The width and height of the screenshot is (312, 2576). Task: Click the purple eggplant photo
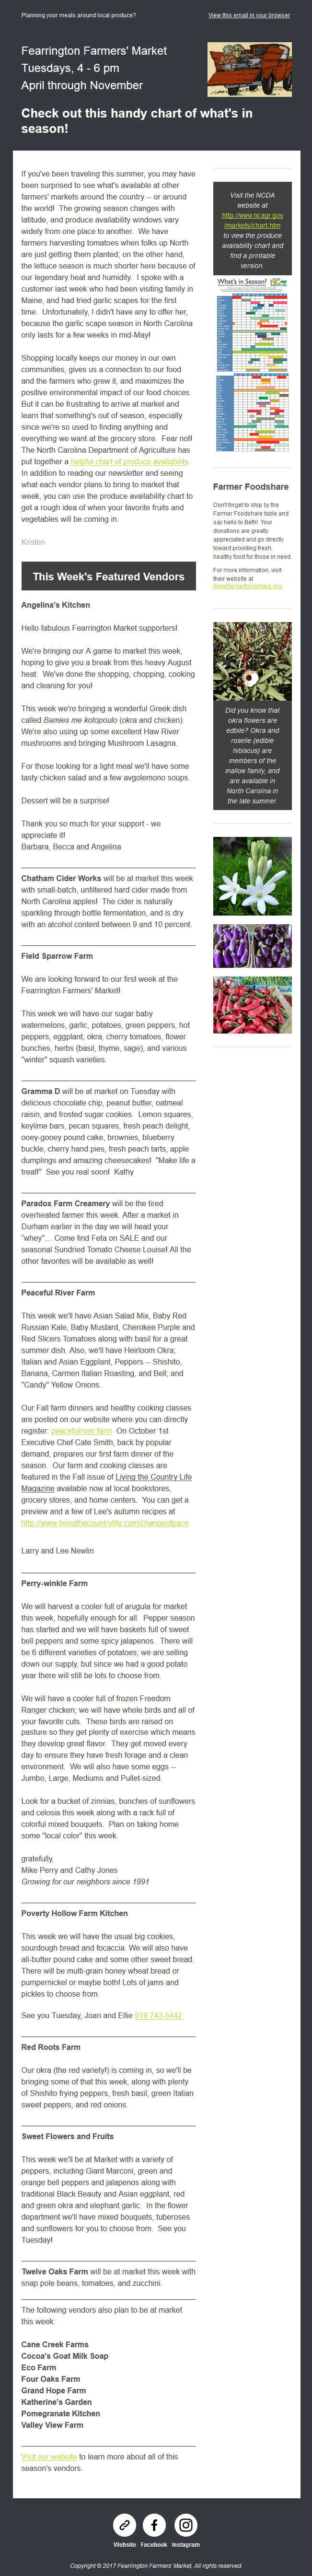pyautogui.click(x=252, y=946)
